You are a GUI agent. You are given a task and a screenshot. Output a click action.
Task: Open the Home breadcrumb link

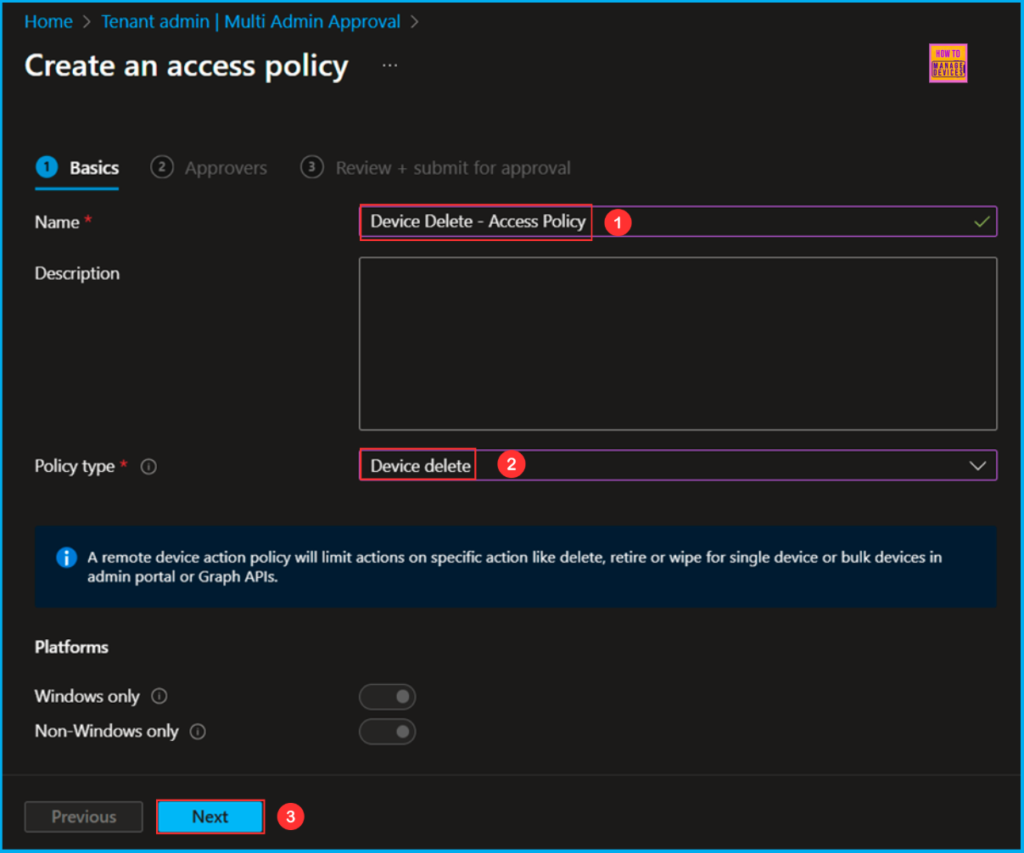click(47, 21)
